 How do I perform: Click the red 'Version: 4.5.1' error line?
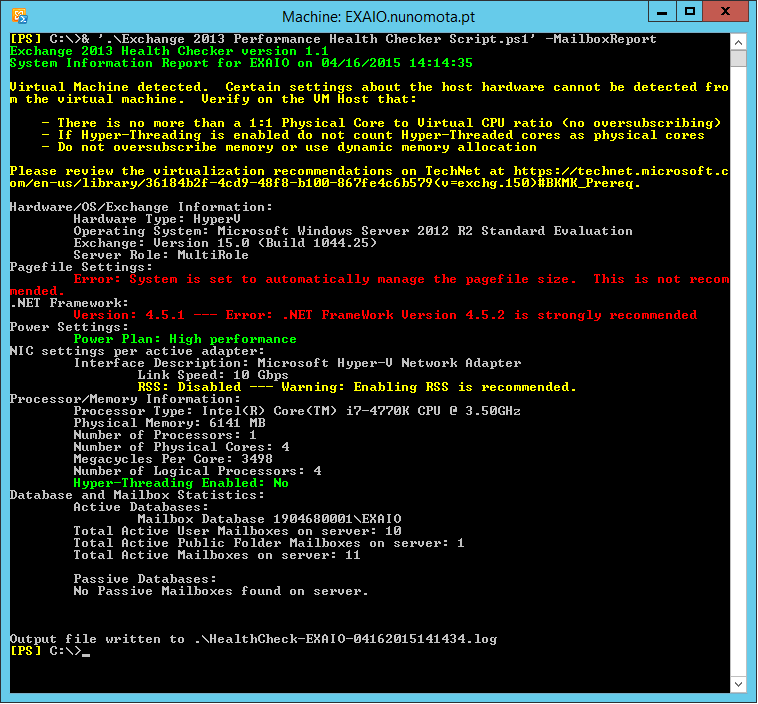click(x=385, y=315)
